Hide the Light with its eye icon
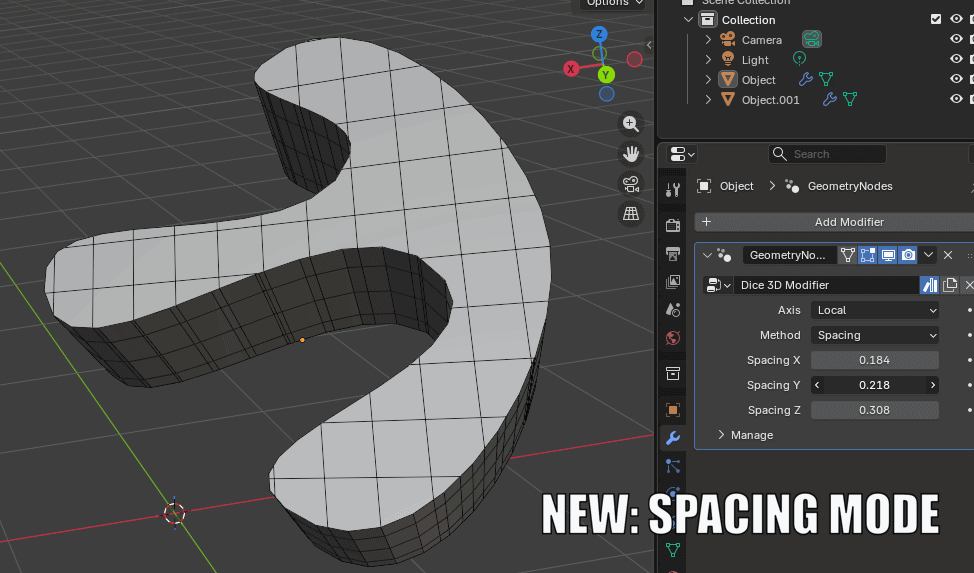 (956, 59)
